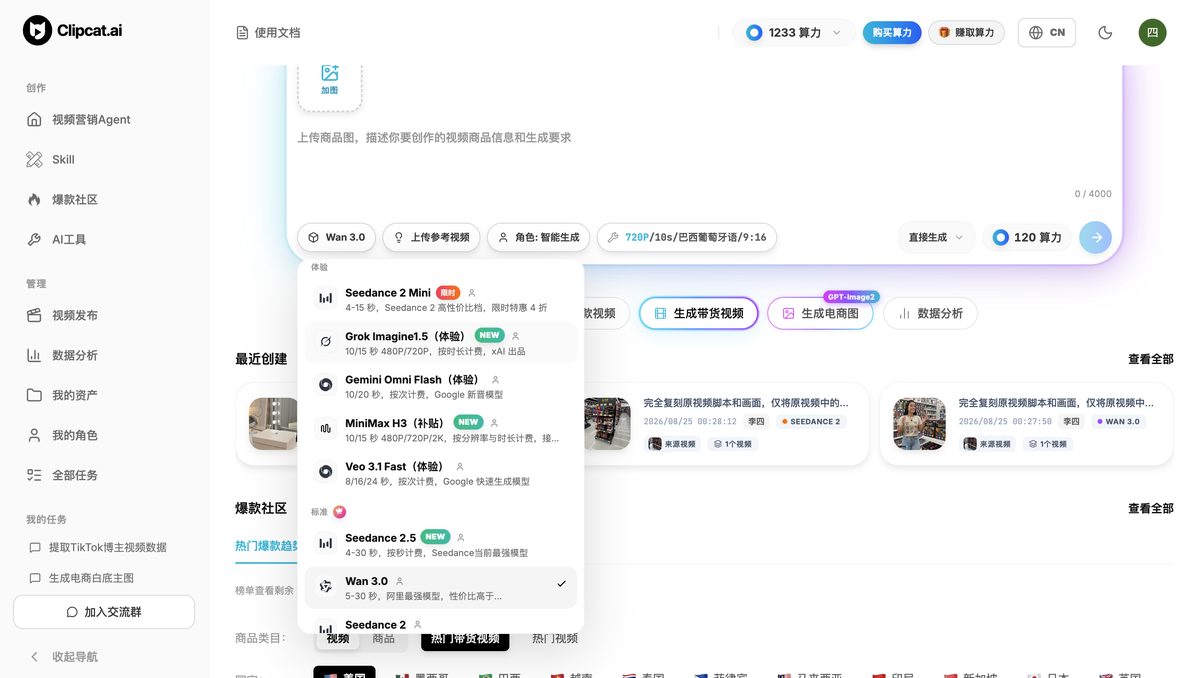Viewport: 1200px width, 678px height.
Task: Select MiniMax H3（补贴） model
Action: tap(441, 430)
